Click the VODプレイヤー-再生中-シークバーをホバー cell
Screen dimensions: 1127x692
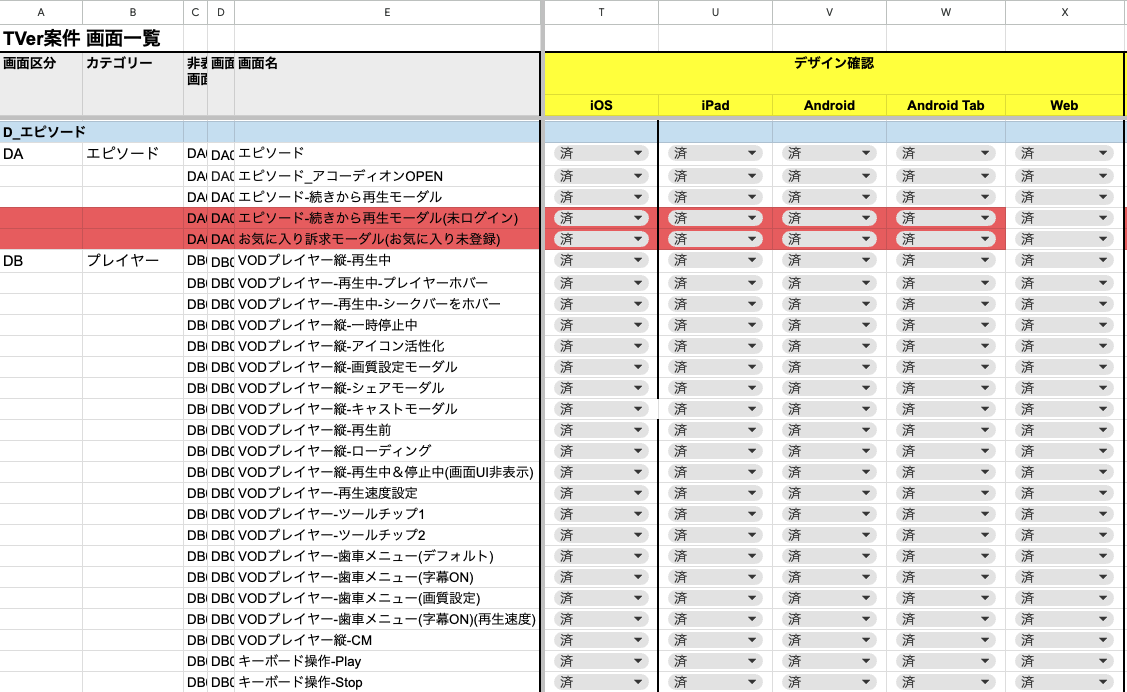click(387, 304)
